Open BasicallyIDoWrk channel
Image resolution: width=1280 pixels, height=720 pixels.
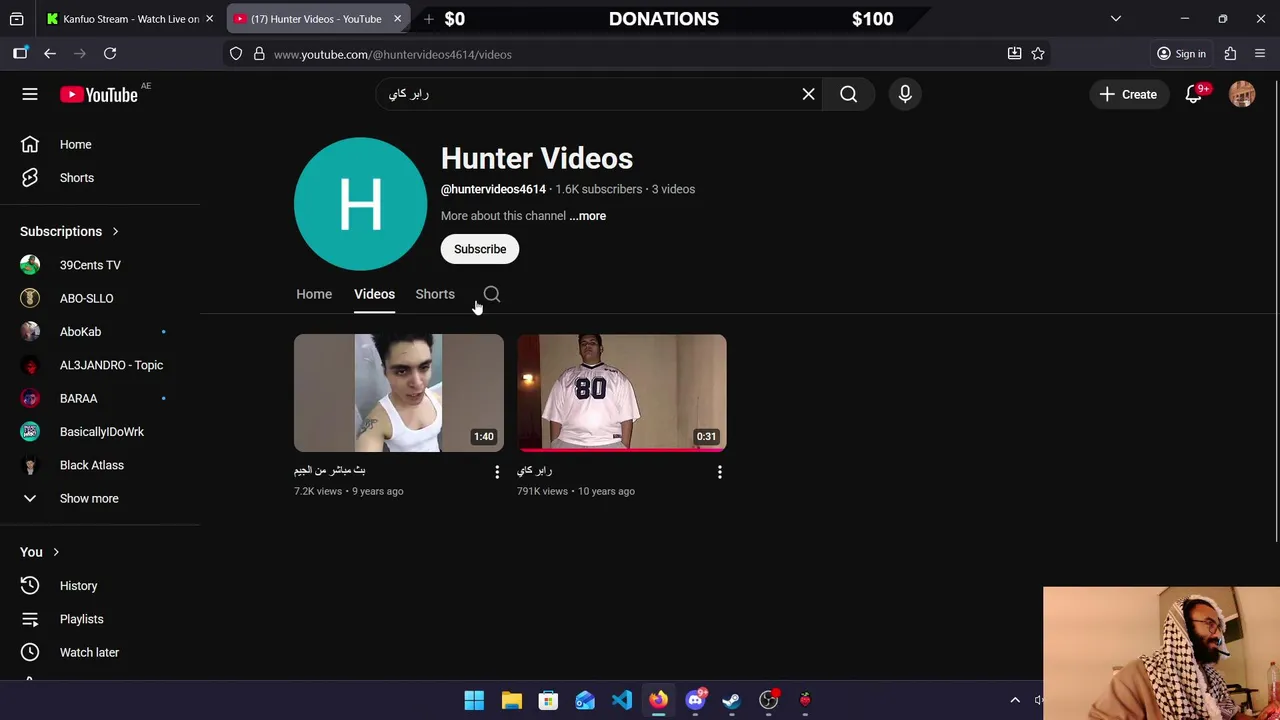(x=100, y=432)
